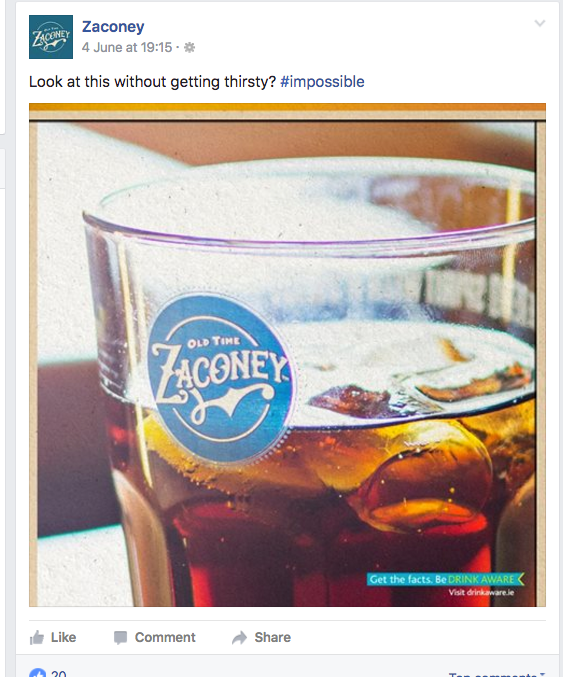563x677 pixels.
Task: Select the Comment button label
Action: [165, 637]
